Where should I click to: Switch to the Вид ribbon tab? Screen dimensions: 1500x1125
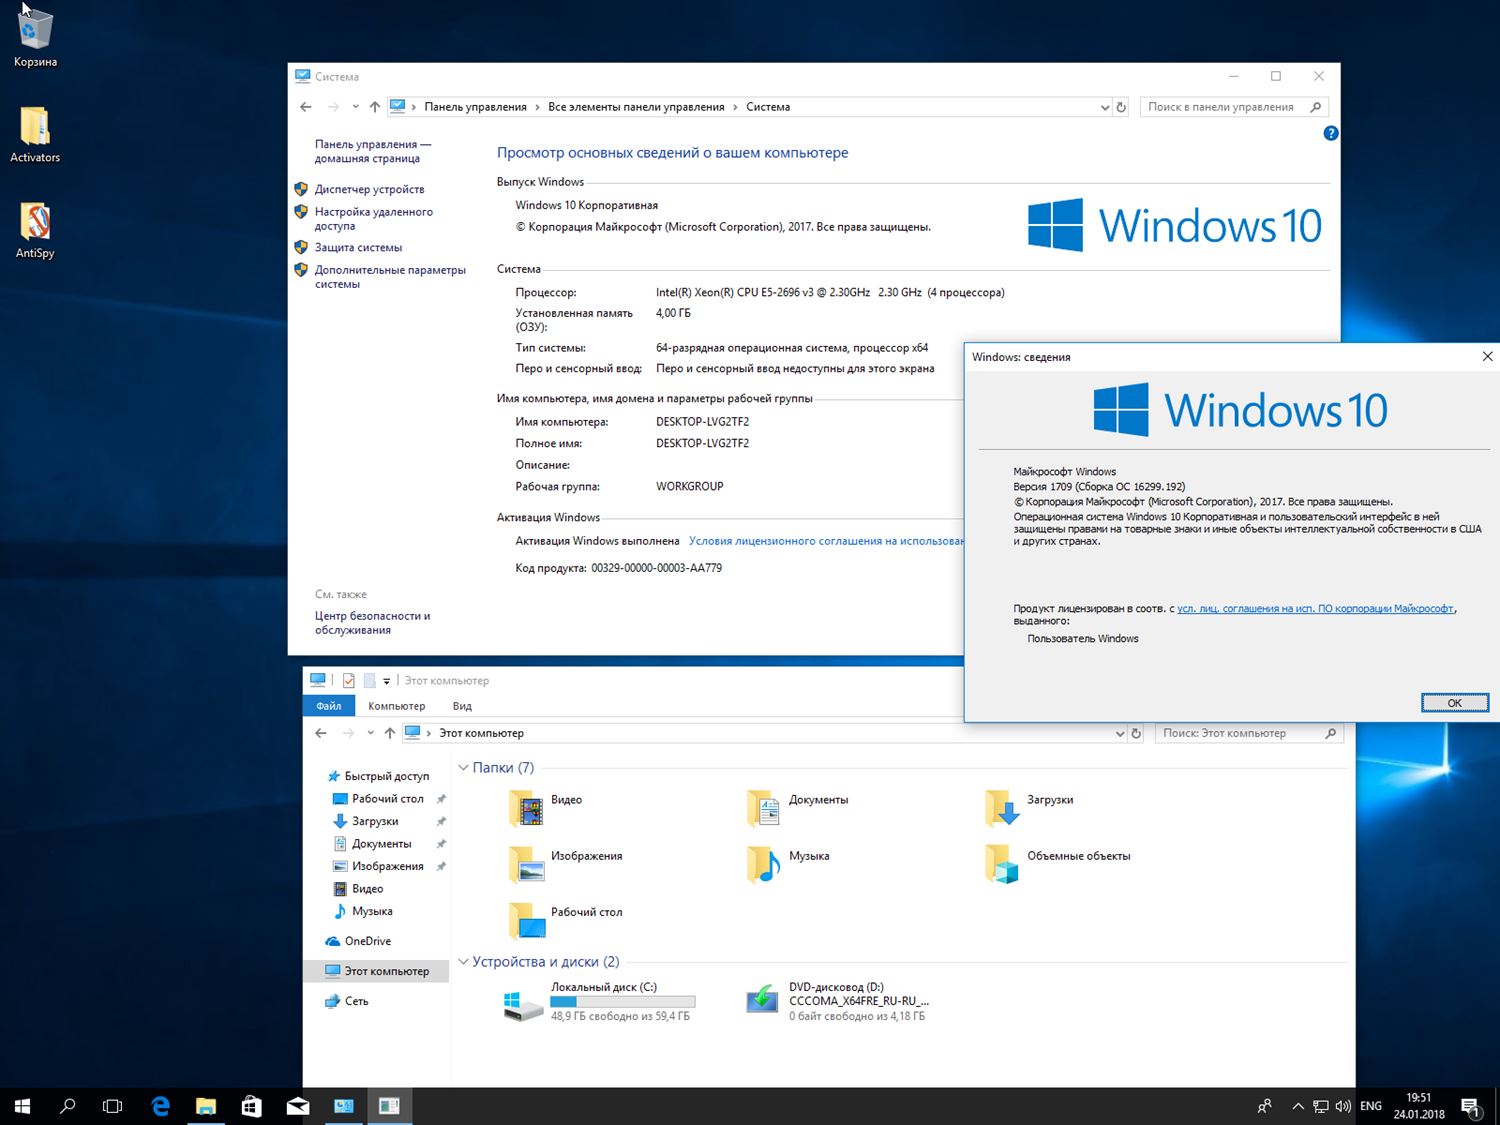[x=462, y=706]
